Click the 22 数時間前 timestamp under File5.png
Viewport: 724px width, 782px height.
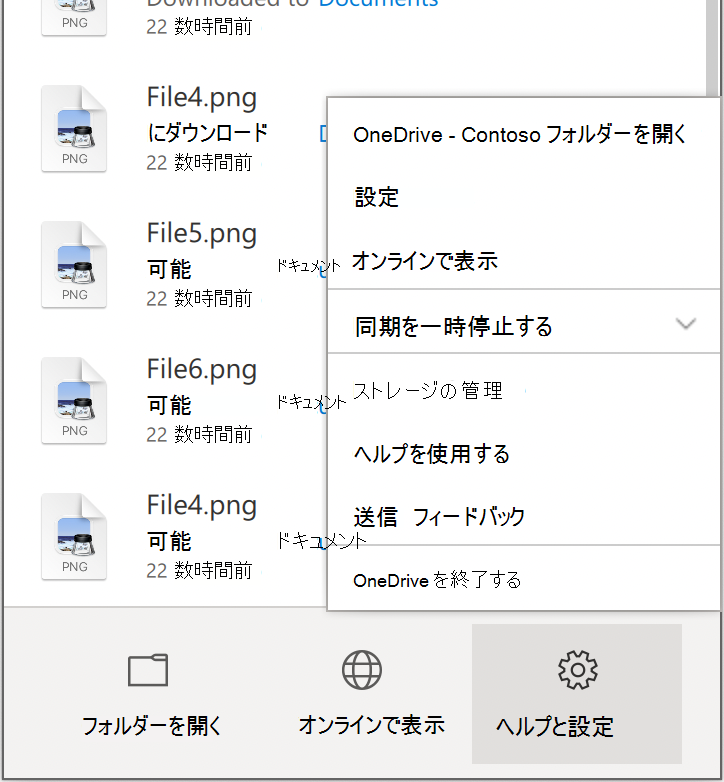click(x=199, y=299)
